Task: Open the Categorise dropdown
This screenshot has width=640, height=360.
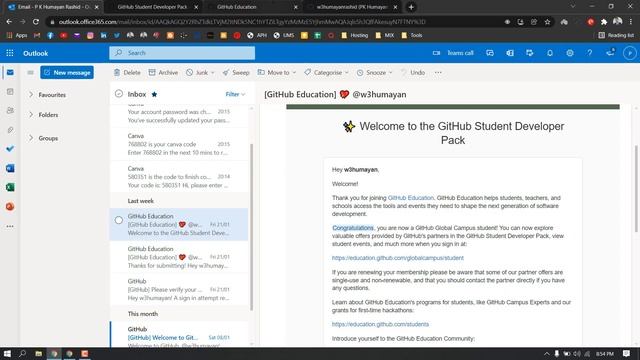Action: (327, 73)
